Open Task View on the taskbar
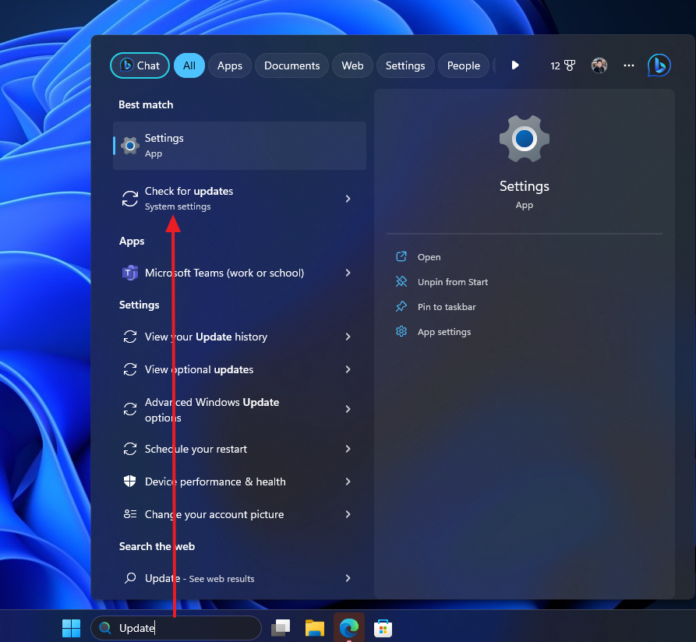696x642 pixels. click(x=281, y=628)
